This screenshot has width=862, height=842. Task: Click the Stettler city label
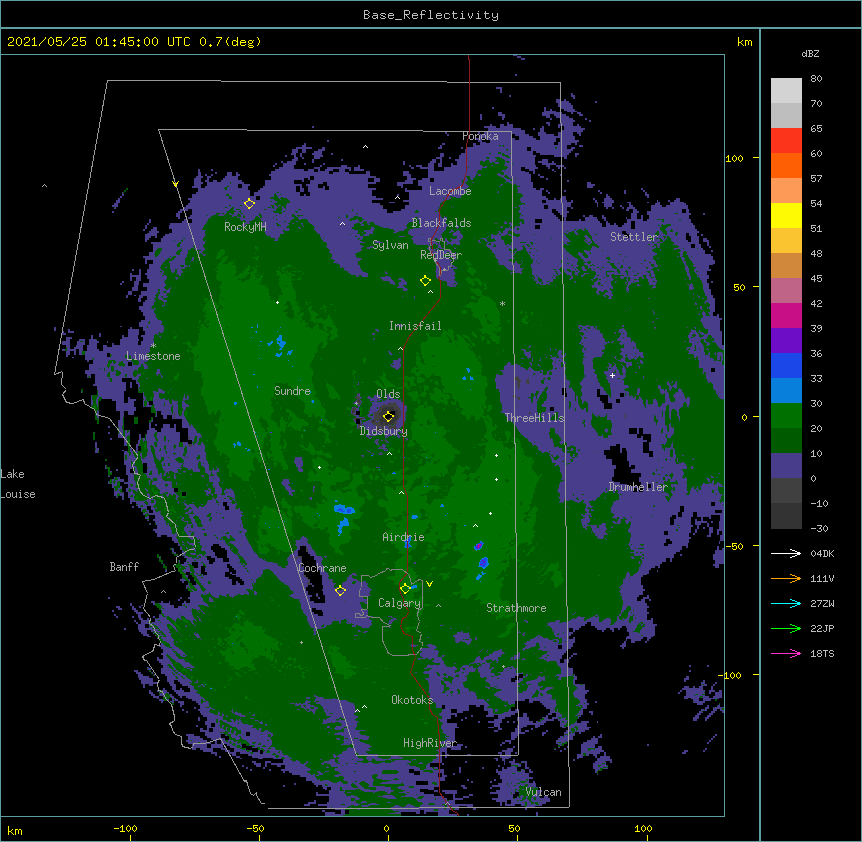click(634, 237)
